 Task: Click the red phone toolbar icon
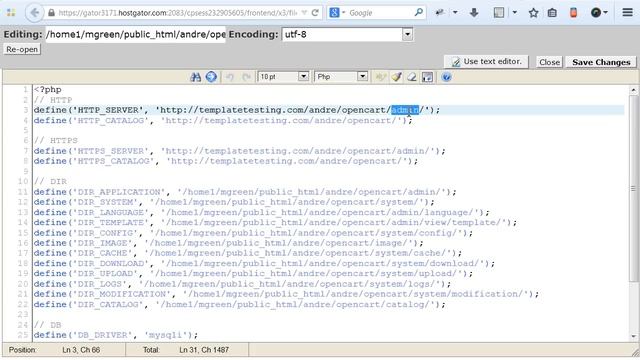tap(573, 13)
